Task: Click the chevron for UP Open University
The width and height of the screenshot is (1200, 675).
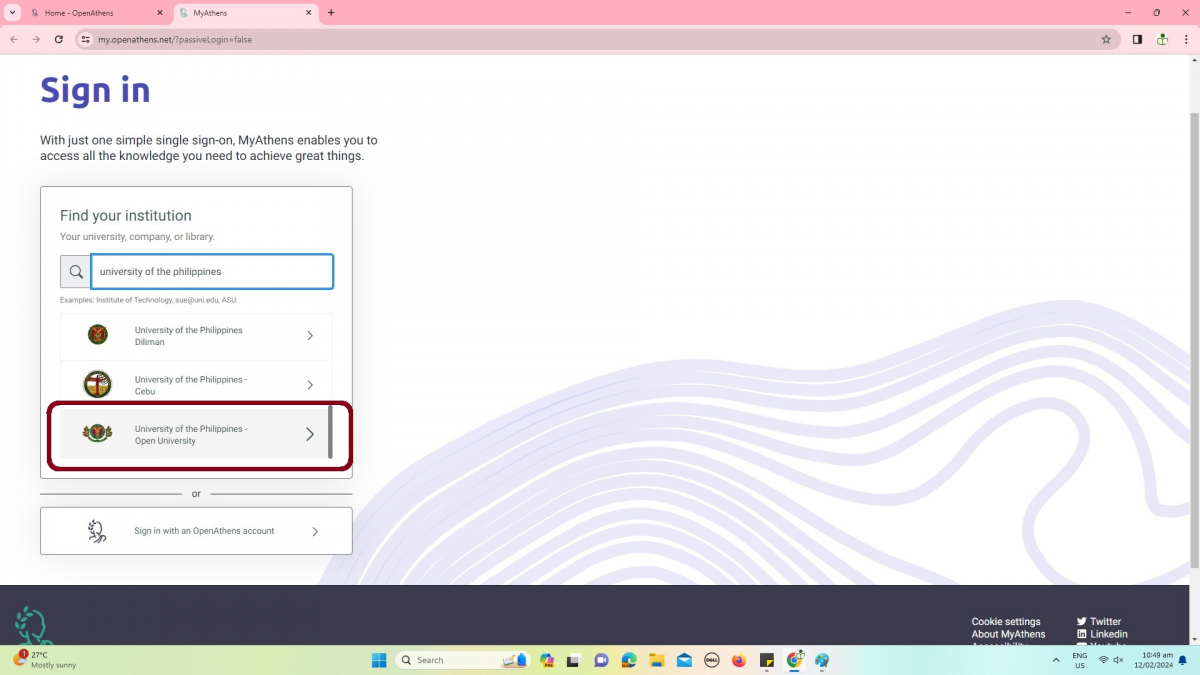Action: click(x=310, y=434)
